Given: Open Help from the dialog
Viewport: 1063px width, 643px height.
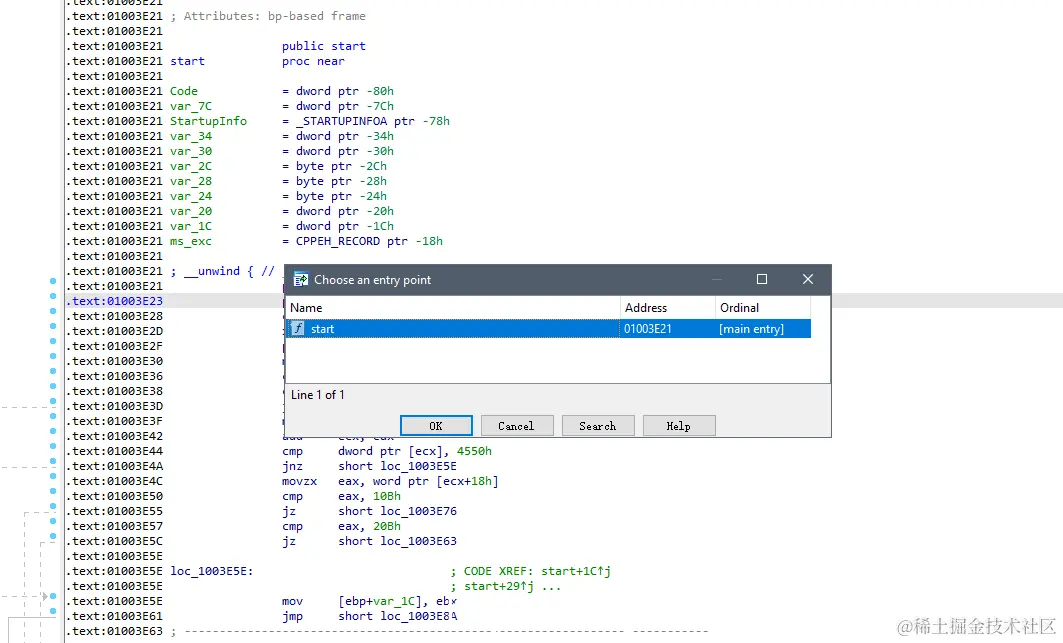Looking at the screenshot, I should click(x=679, y=426).
